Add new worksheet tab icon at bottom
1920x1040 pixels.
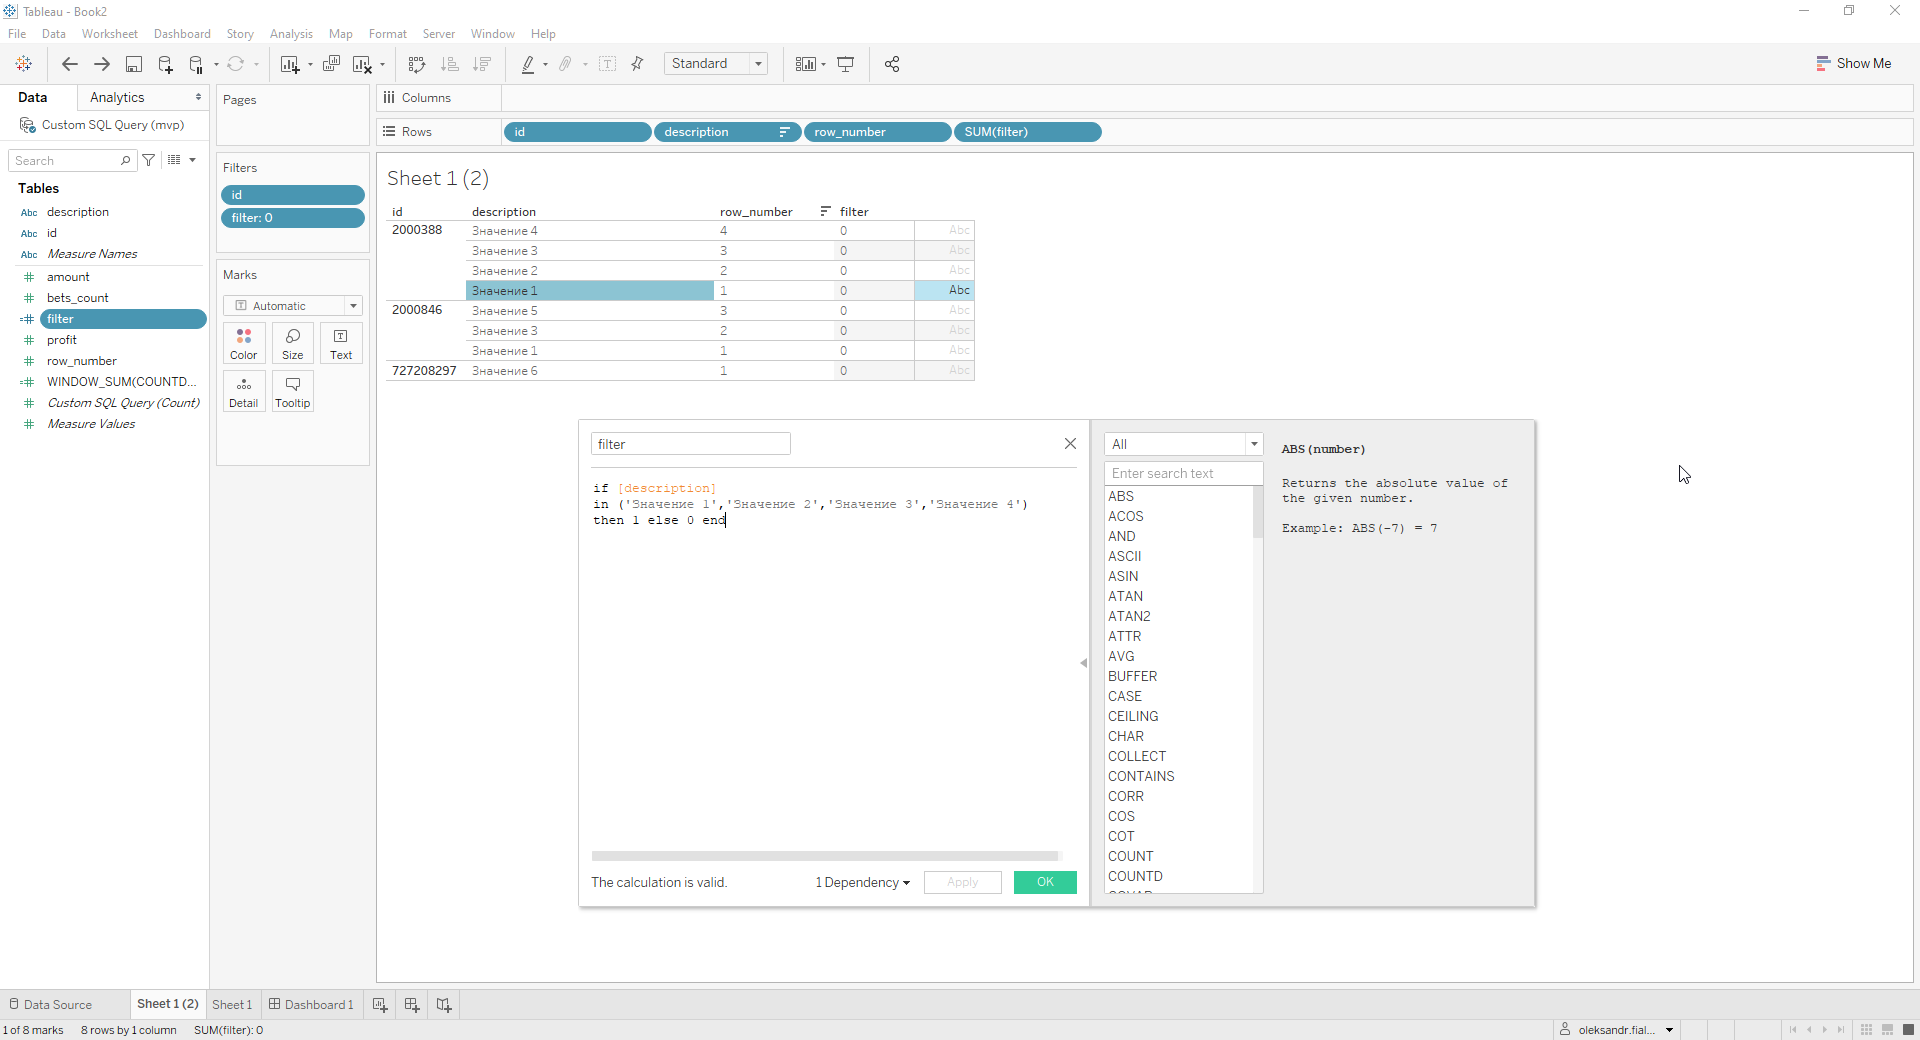click(380, 1005)
